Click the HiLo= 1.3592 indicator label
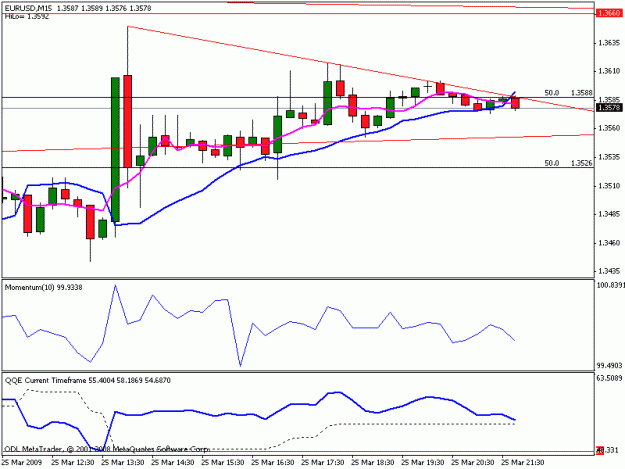 tap(27, 17)
